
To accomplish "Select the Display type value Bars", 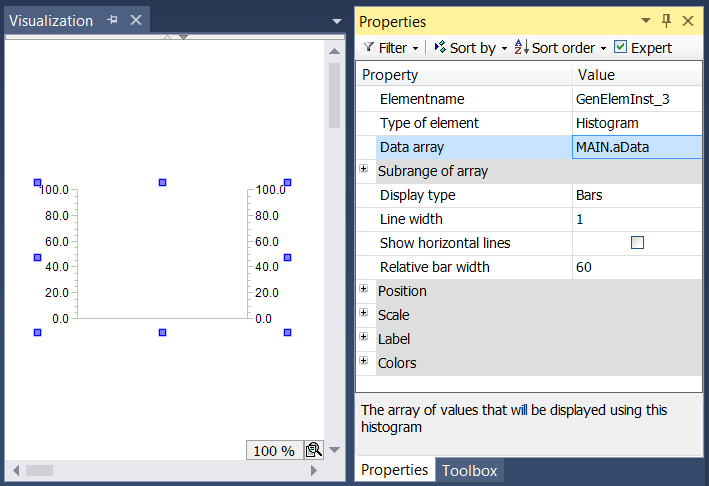I will coord(637,195).
